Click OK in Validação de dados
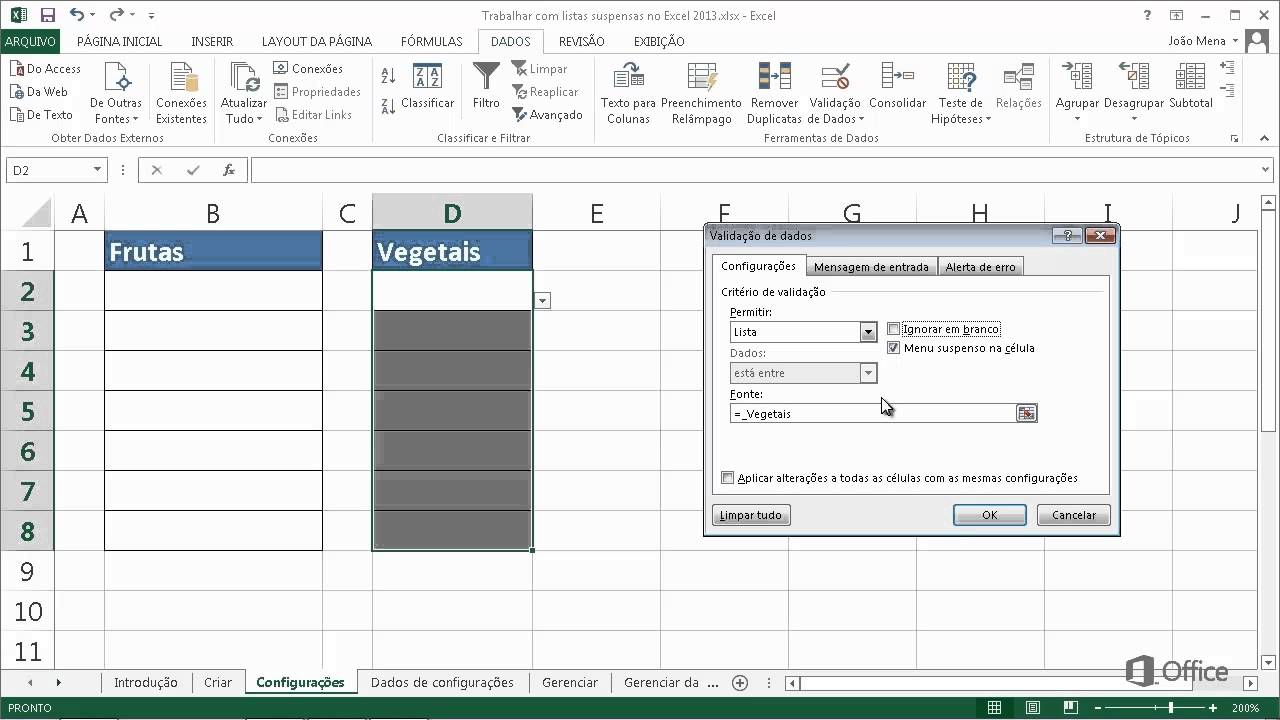Viewport: 1280px width, 720px height. coord(990,515)
